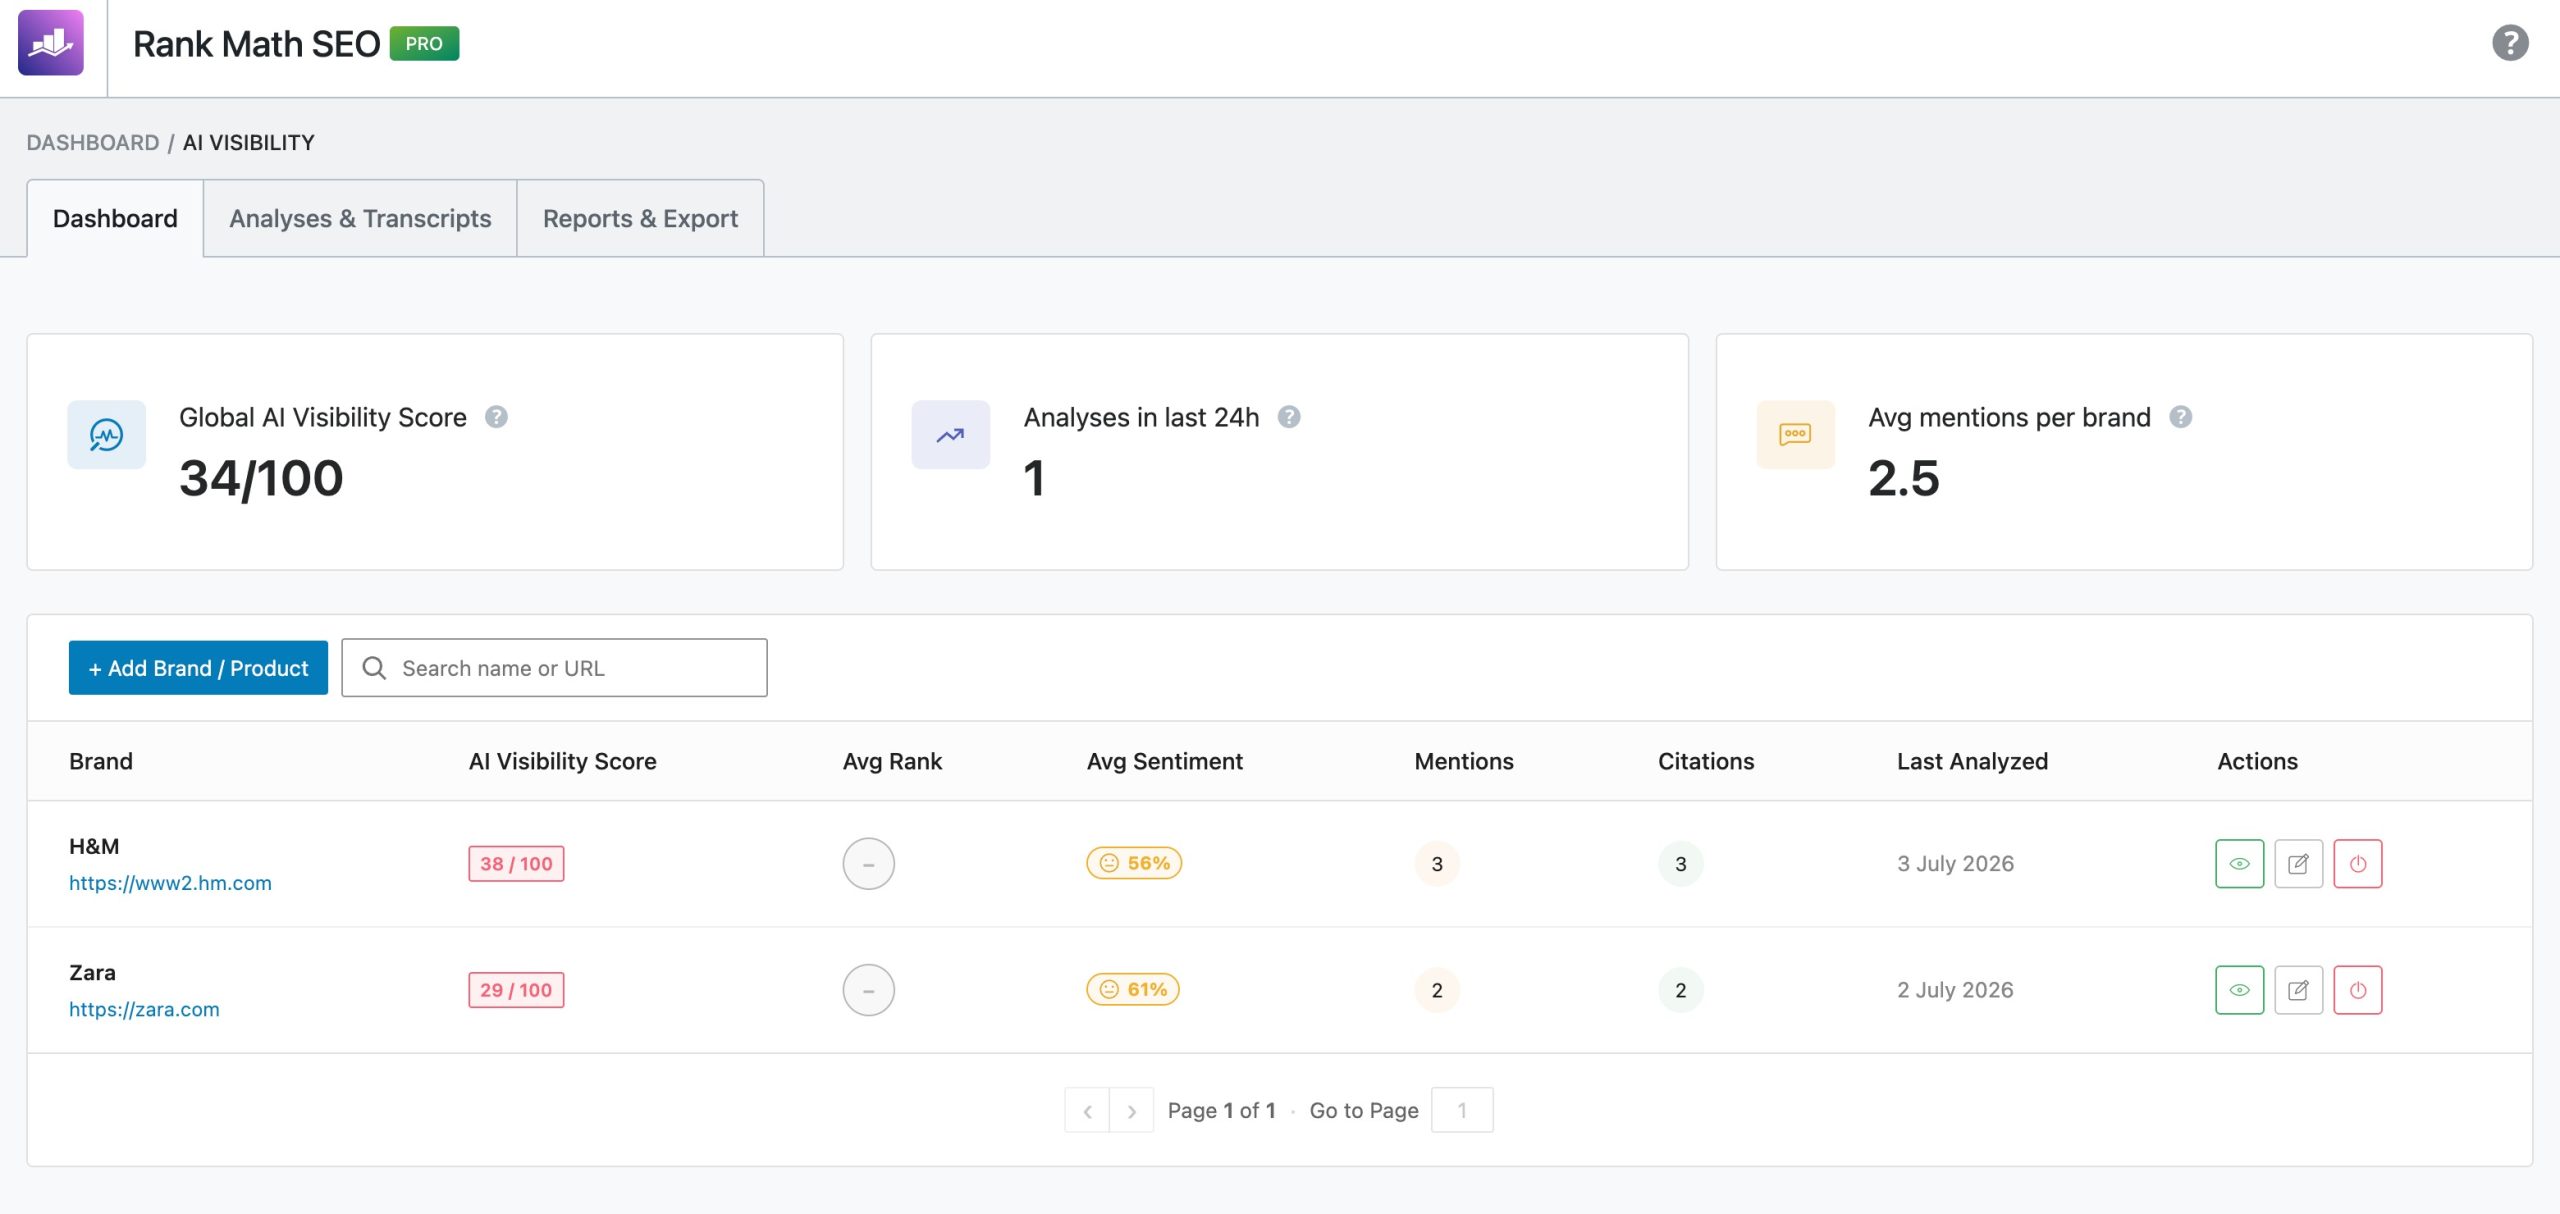Open the help question mark icon

[2510, 43]
